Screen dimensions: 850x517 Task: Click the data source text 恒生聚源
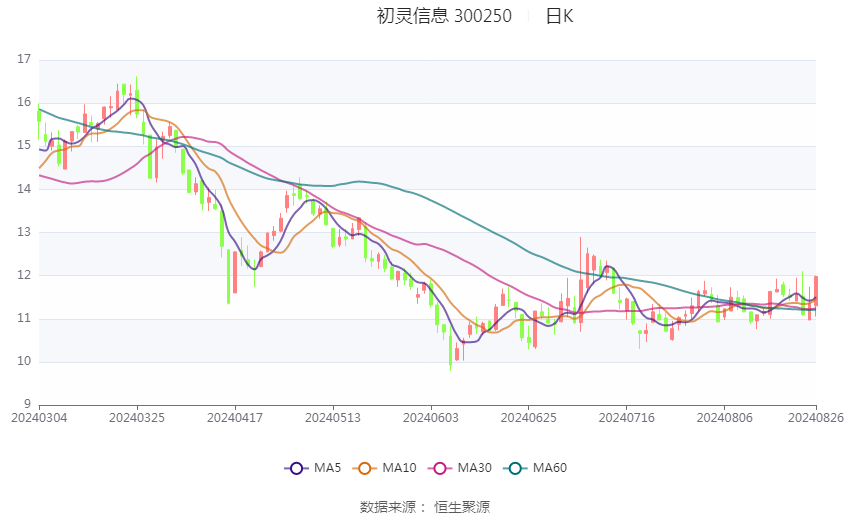462,507
